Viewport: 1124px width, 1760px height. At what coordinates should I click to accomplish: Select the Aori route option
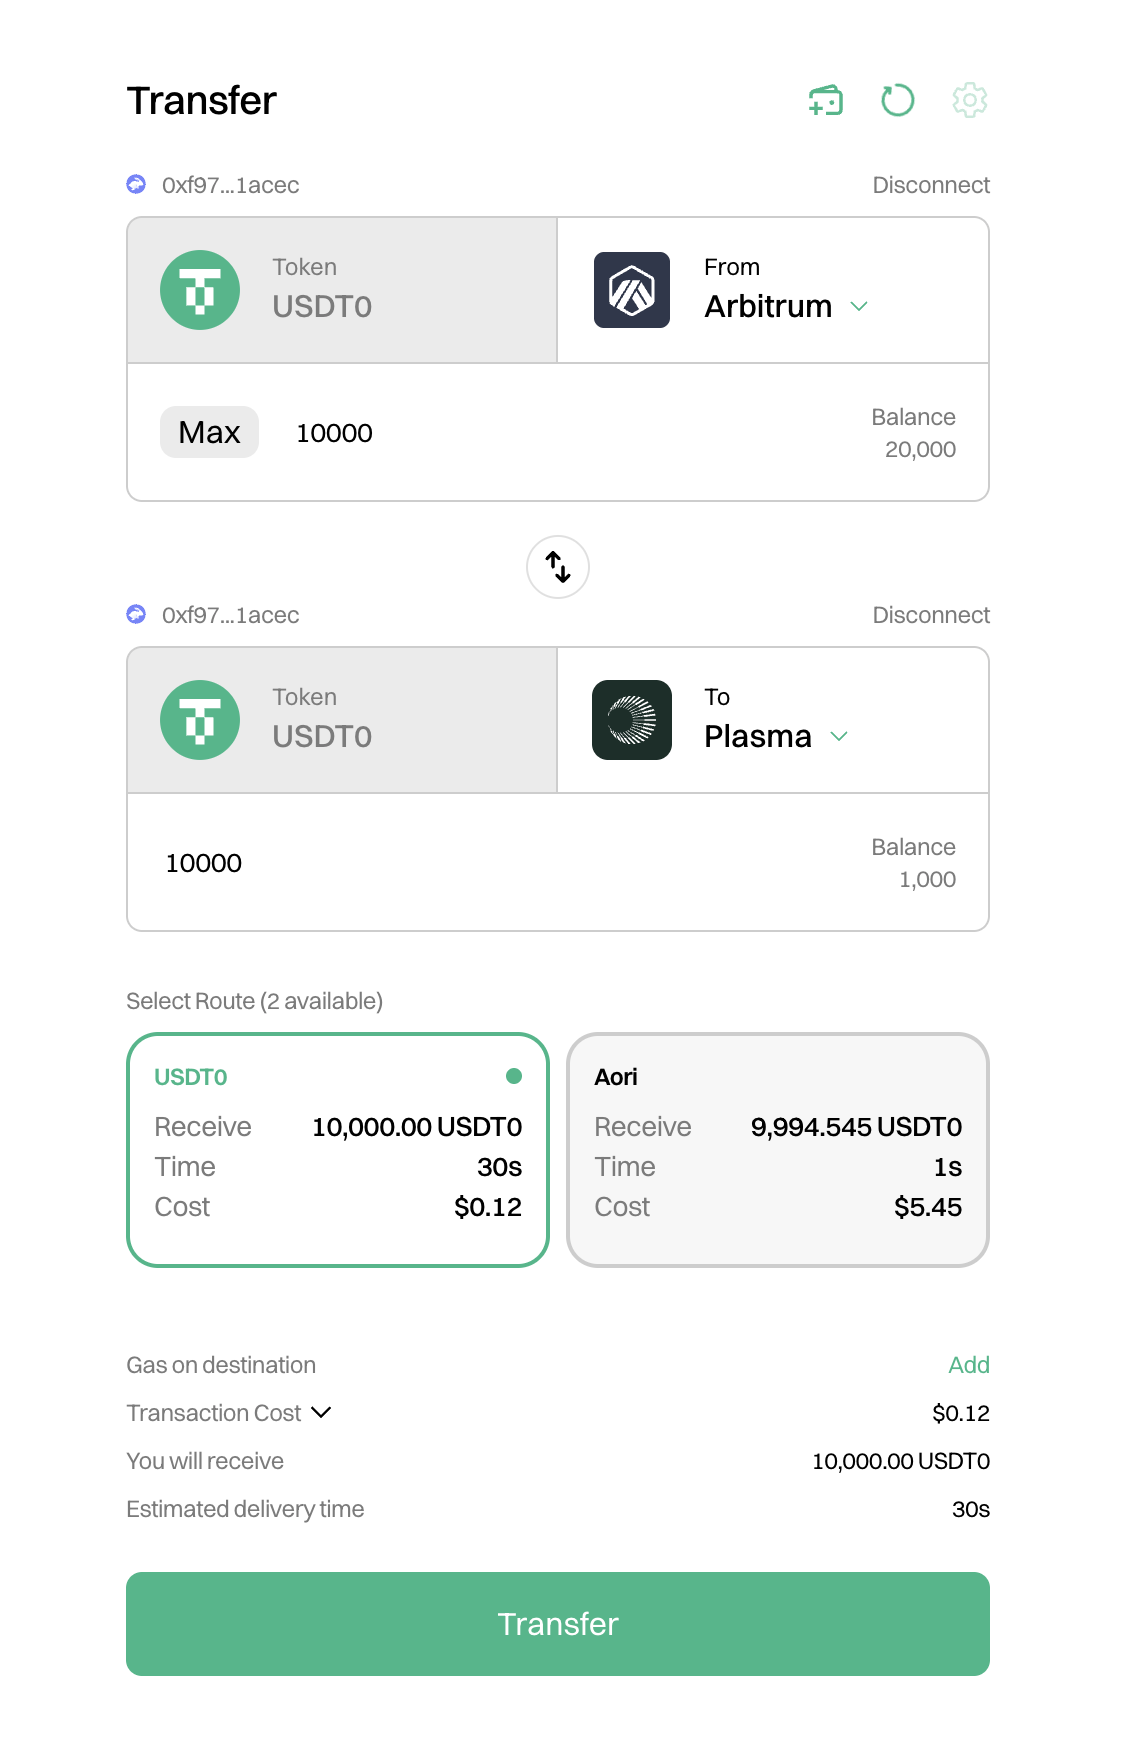778,1150
